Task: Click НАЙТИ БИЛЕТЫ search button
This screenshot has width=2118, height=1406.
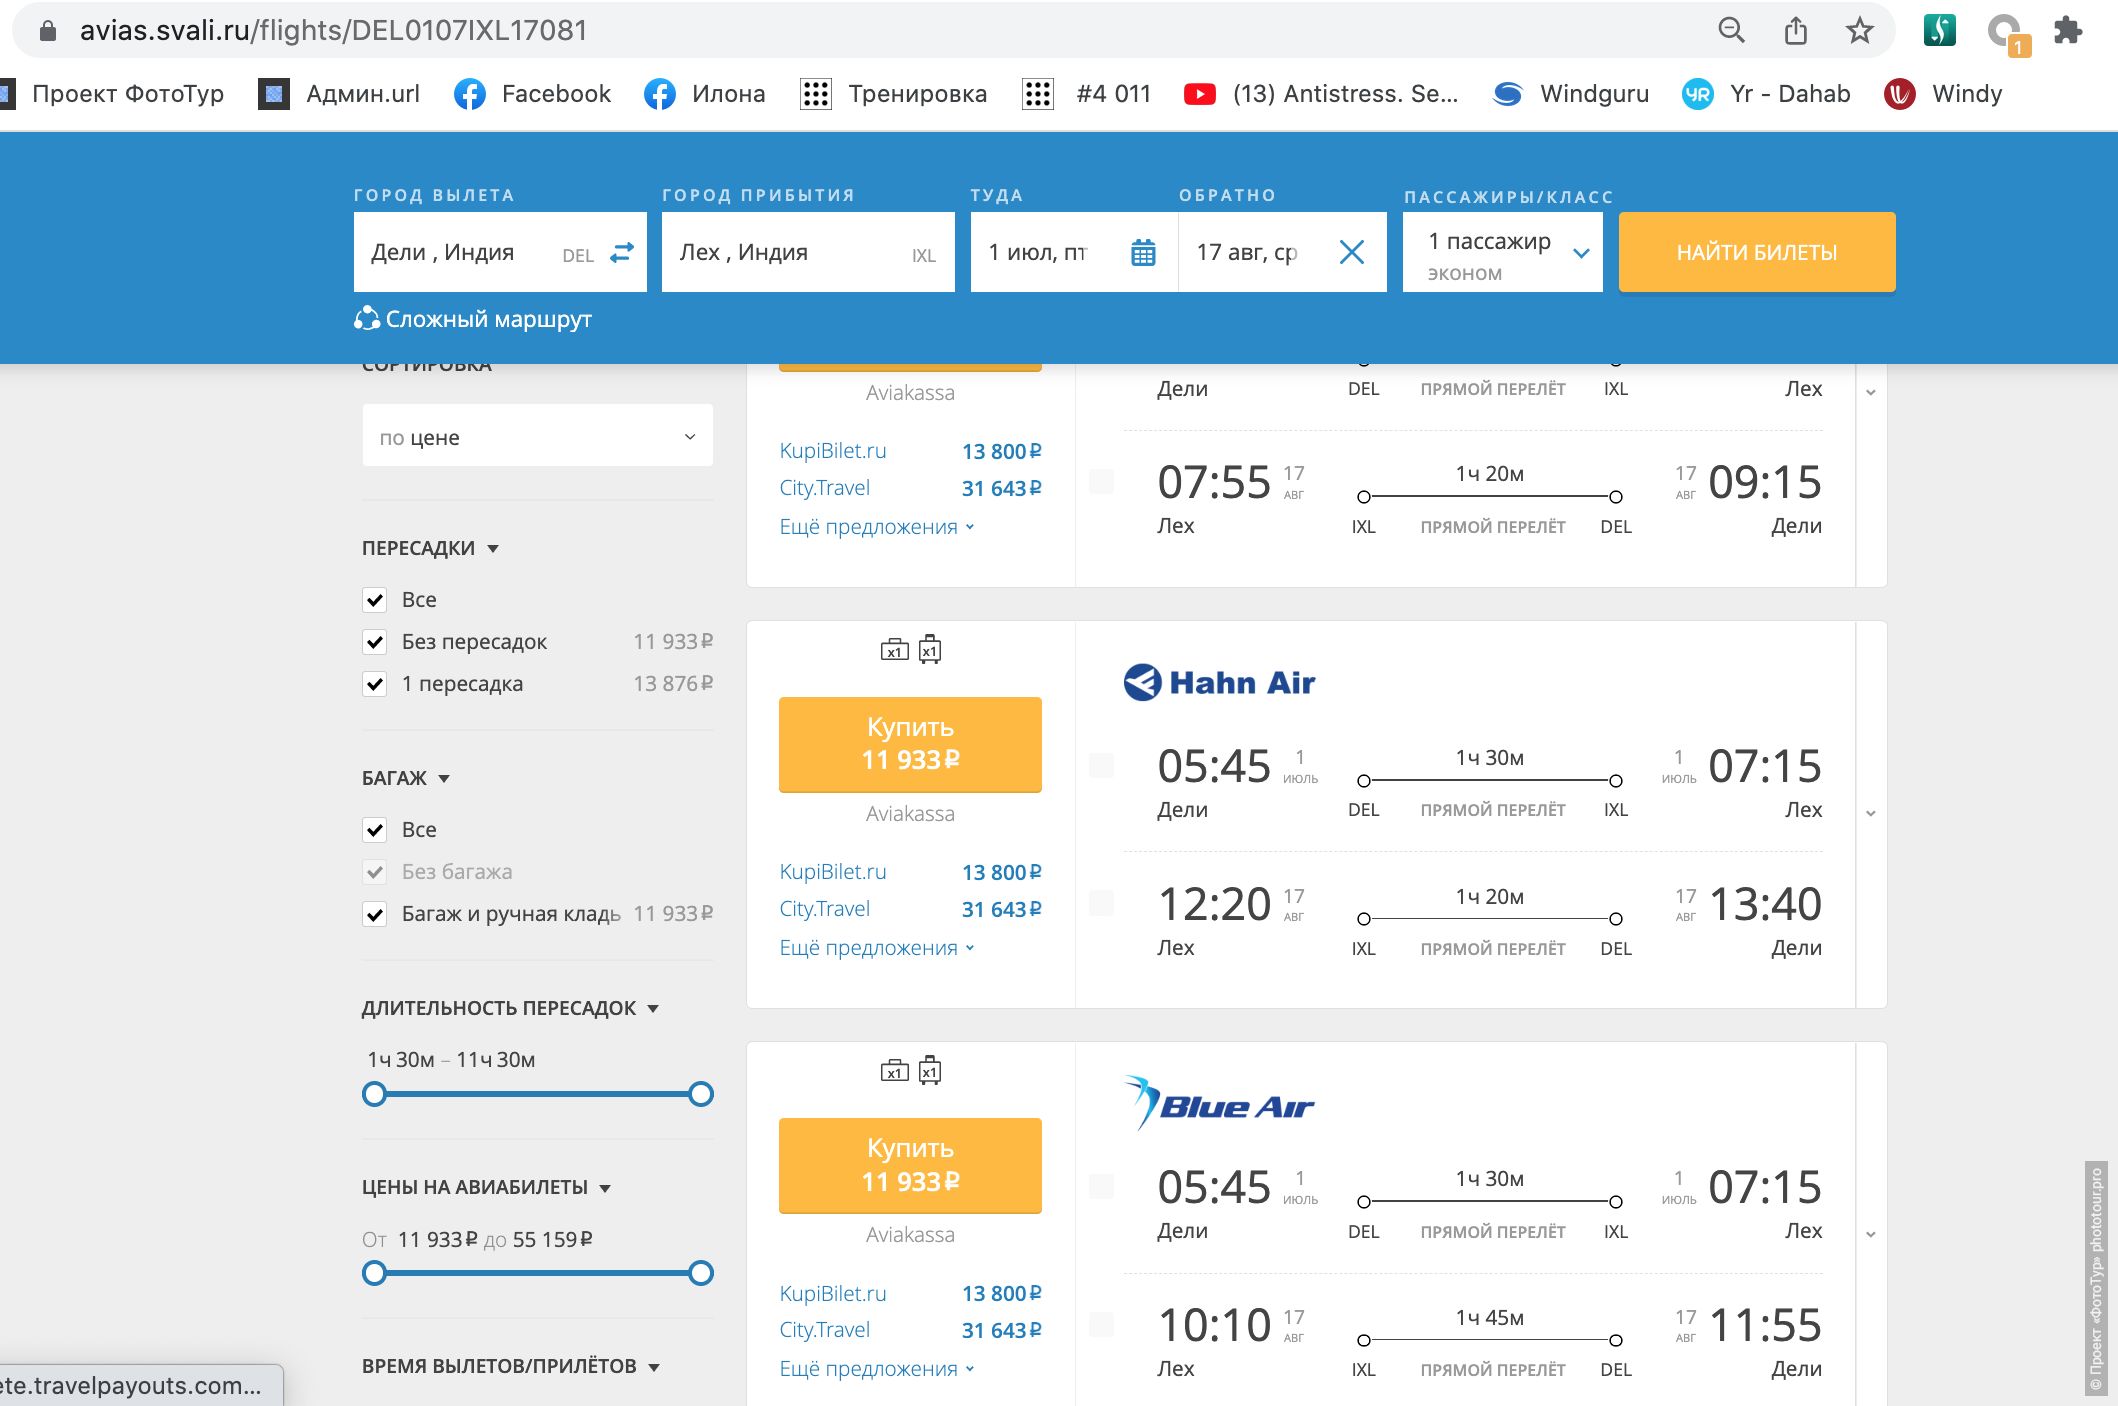Action: 1756,253
